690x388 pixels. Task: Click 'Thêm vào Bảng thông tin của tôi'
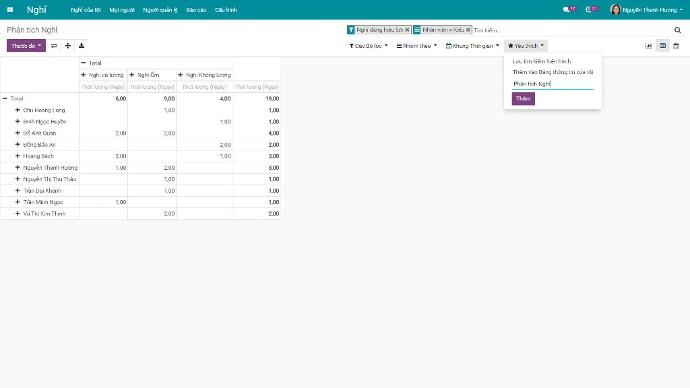pos(553,72)
